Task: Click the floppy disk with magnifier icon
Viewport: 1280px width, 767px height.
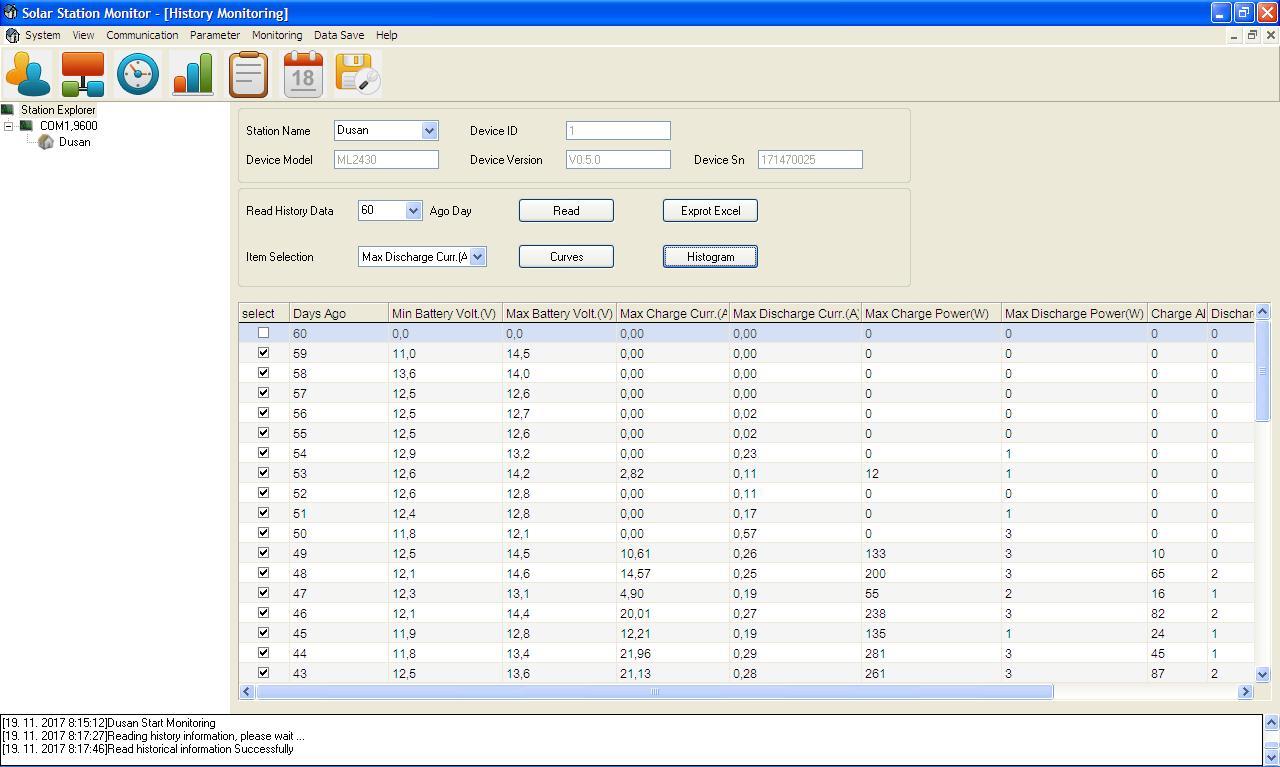Action: (358, 75)
